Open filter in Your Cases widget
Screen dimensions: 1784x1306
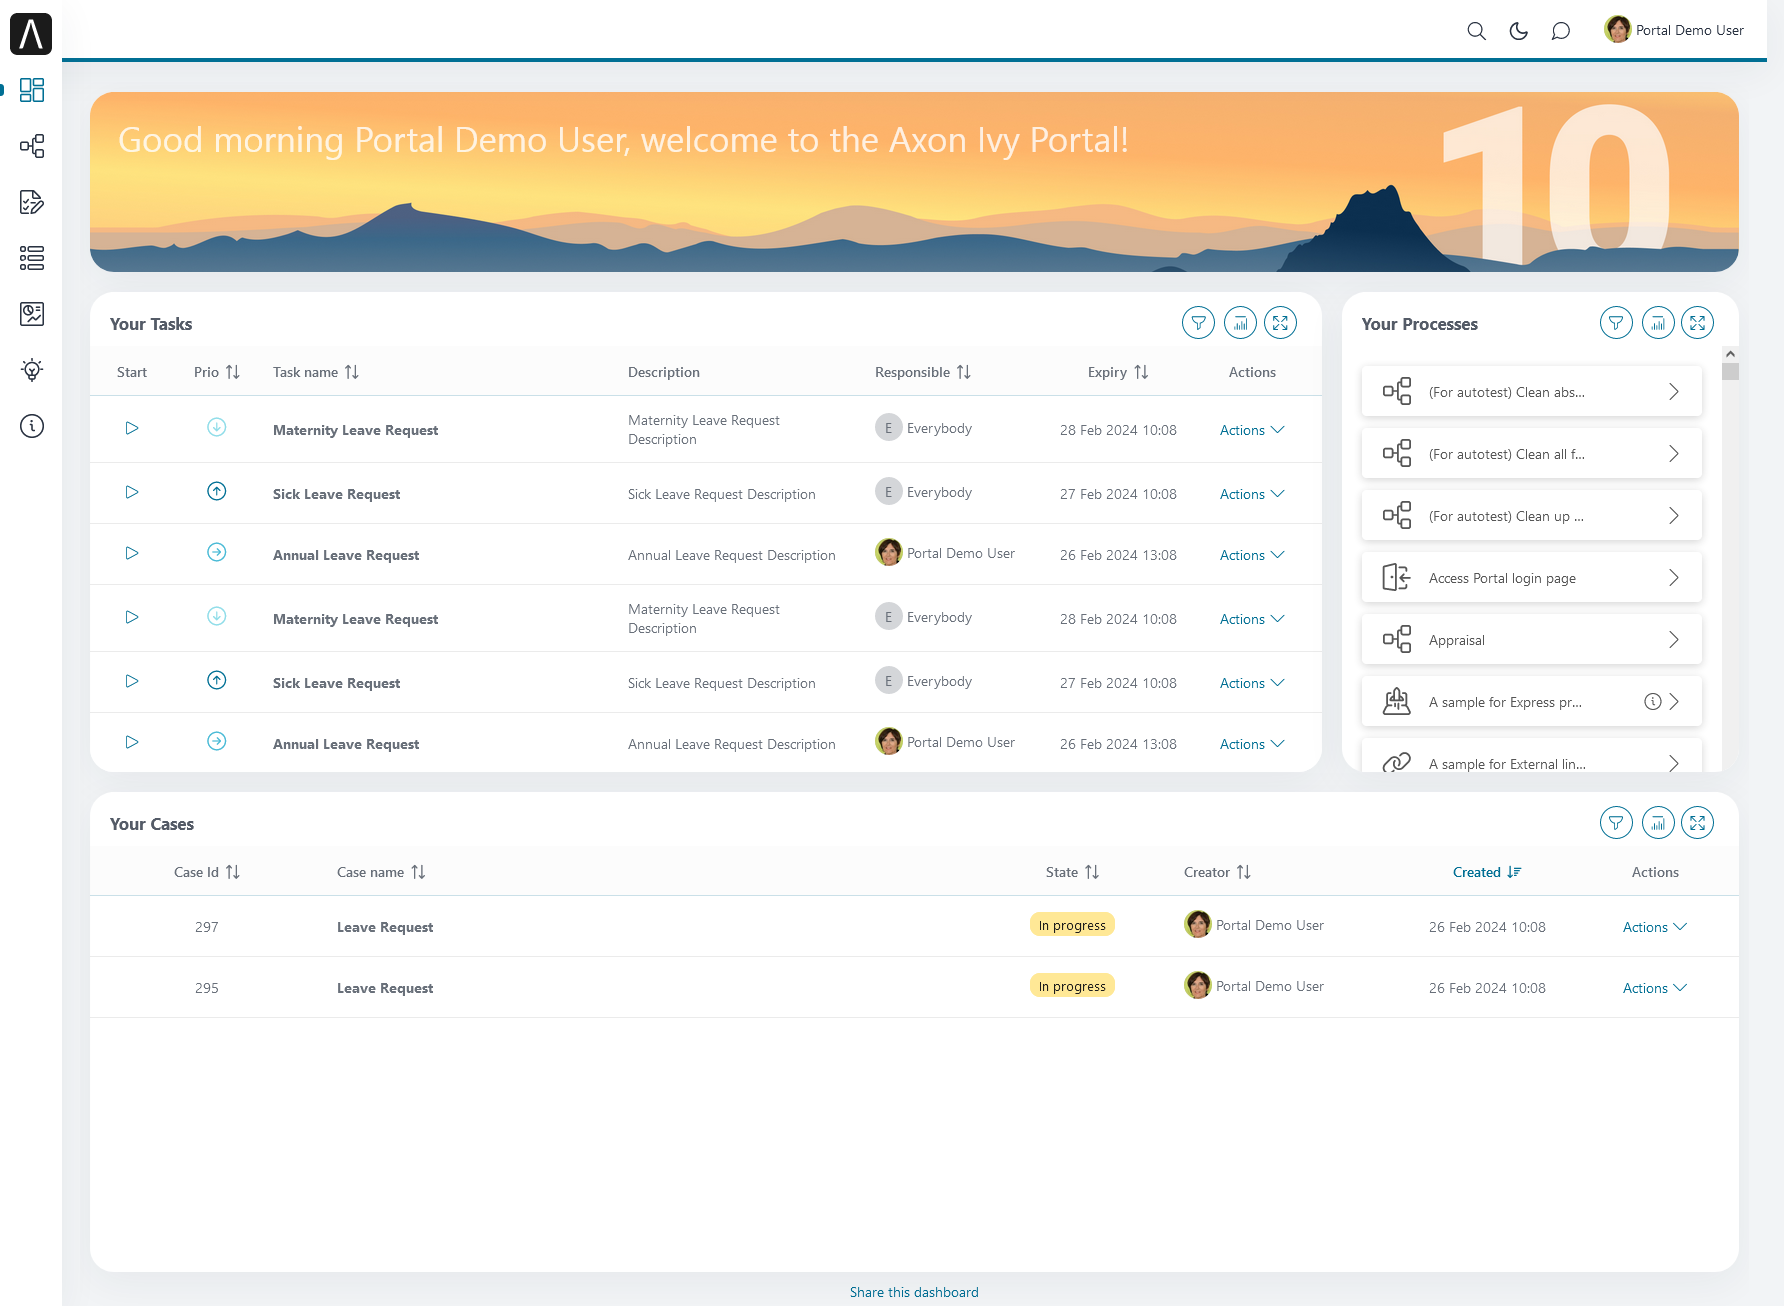[x=1616, y=822]
